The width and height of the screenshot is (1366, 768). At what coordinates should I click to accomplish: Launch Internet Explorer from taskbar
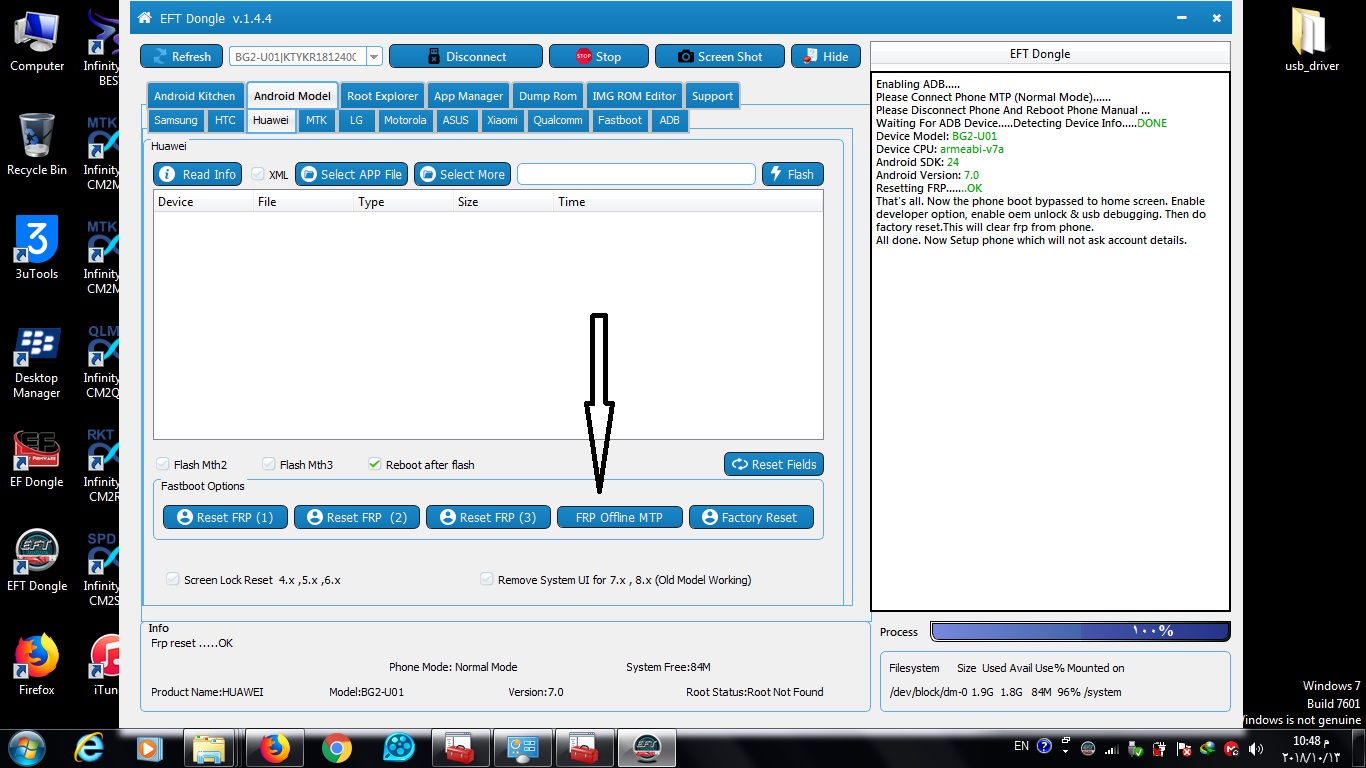(x=90, y=747)
